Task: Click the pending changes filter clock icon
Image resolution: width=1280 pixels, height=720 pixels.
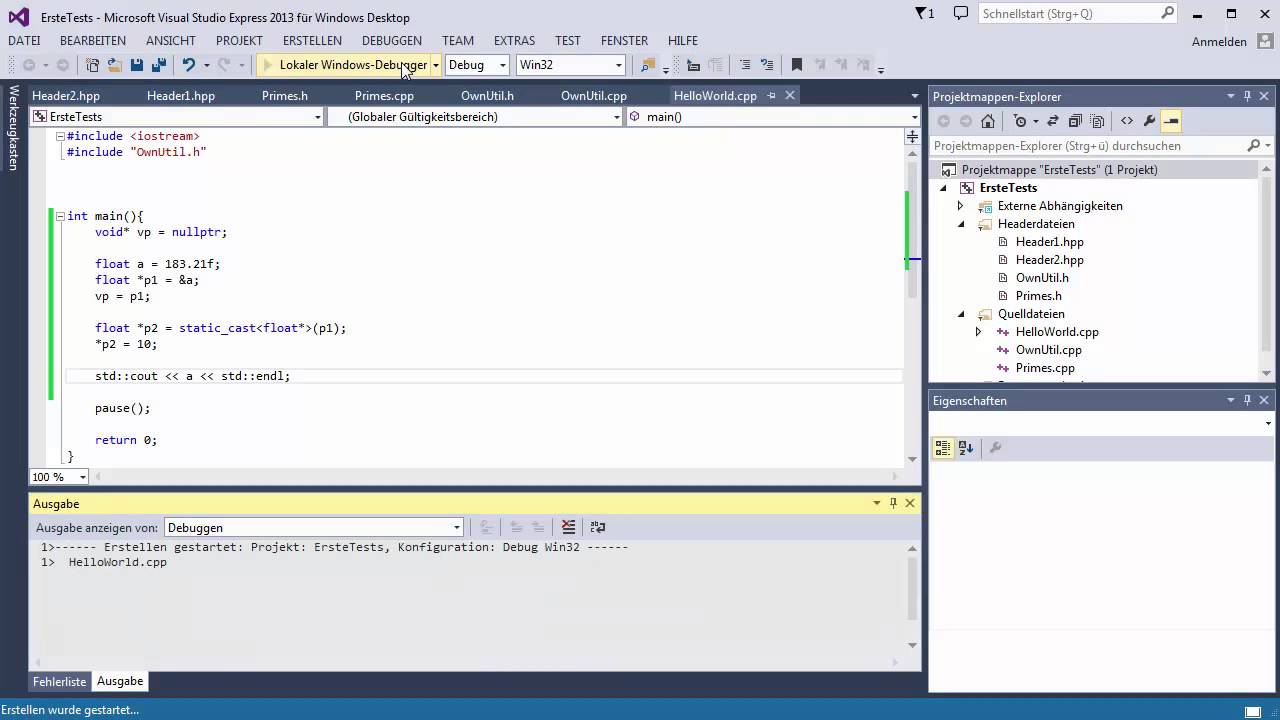Action: [1019, 121]
